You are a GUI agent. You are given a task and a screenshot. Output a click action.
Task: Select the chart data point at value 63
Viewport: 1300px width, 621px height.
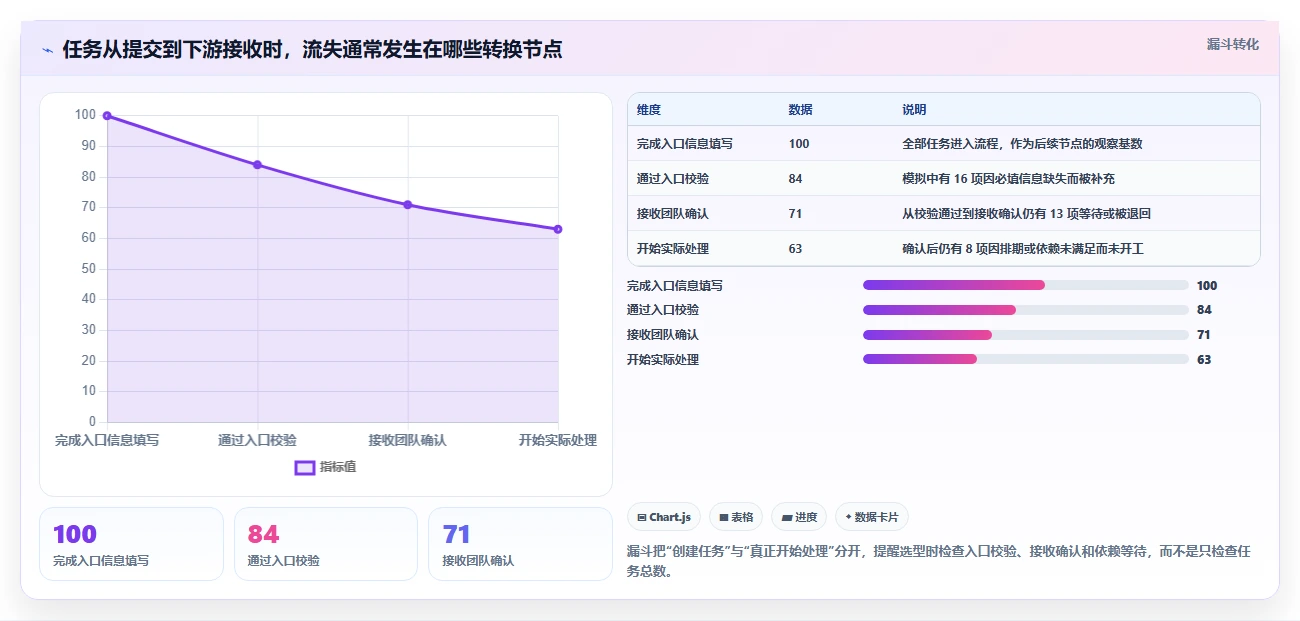(558, 229)
